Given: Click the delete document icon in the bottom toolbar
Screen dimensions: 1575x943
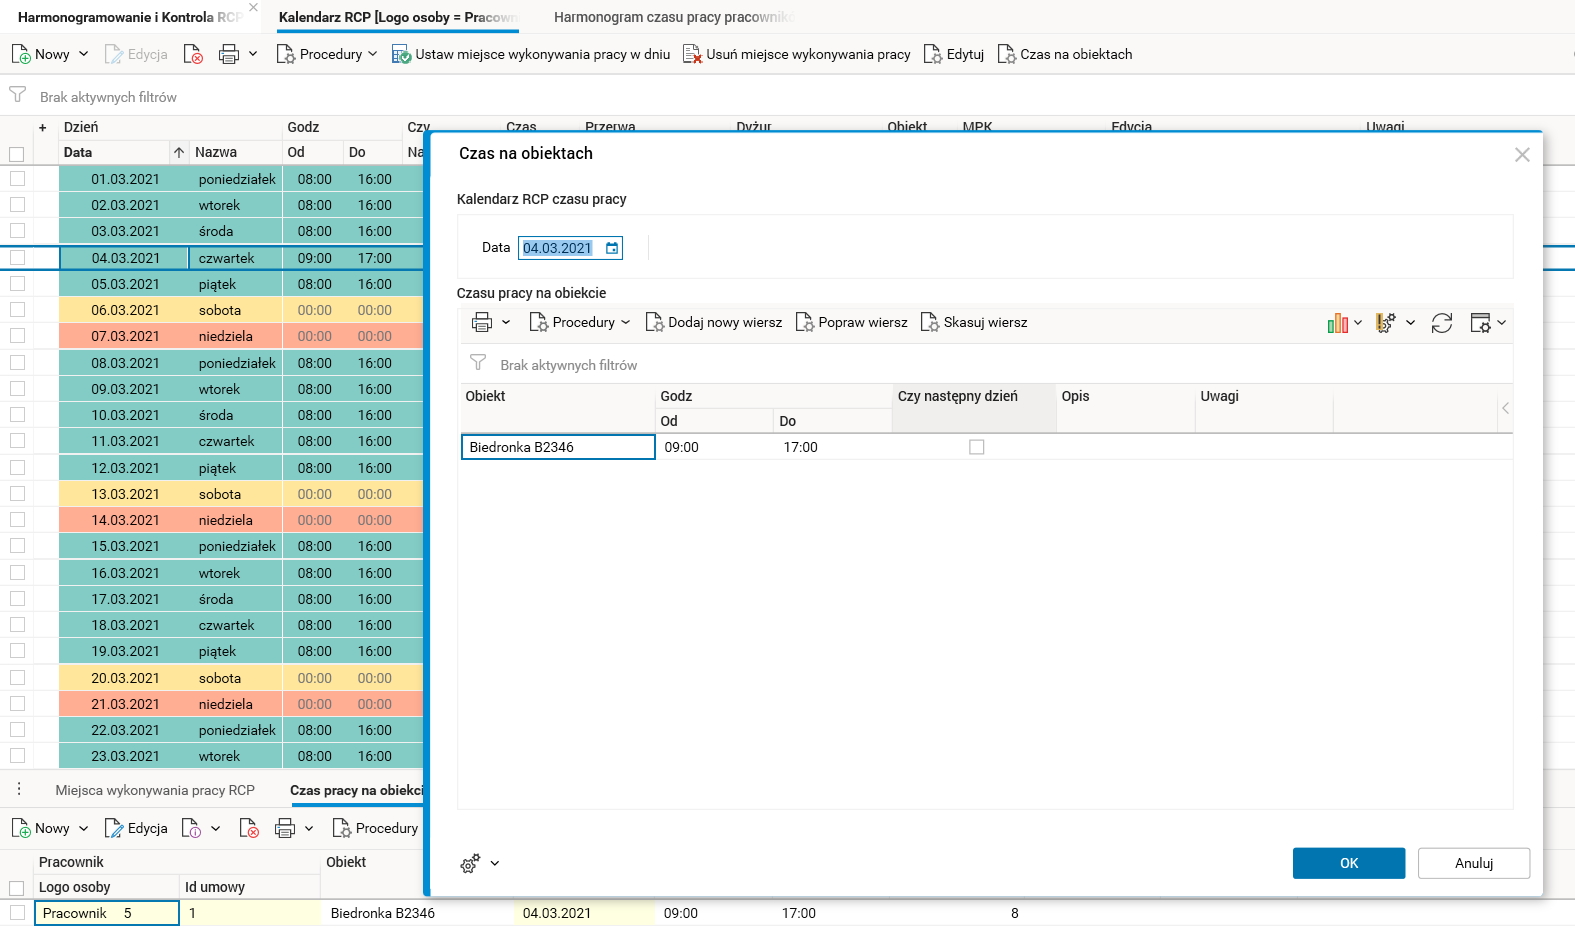Looking at the screenshot, I should tap(249, 828).
